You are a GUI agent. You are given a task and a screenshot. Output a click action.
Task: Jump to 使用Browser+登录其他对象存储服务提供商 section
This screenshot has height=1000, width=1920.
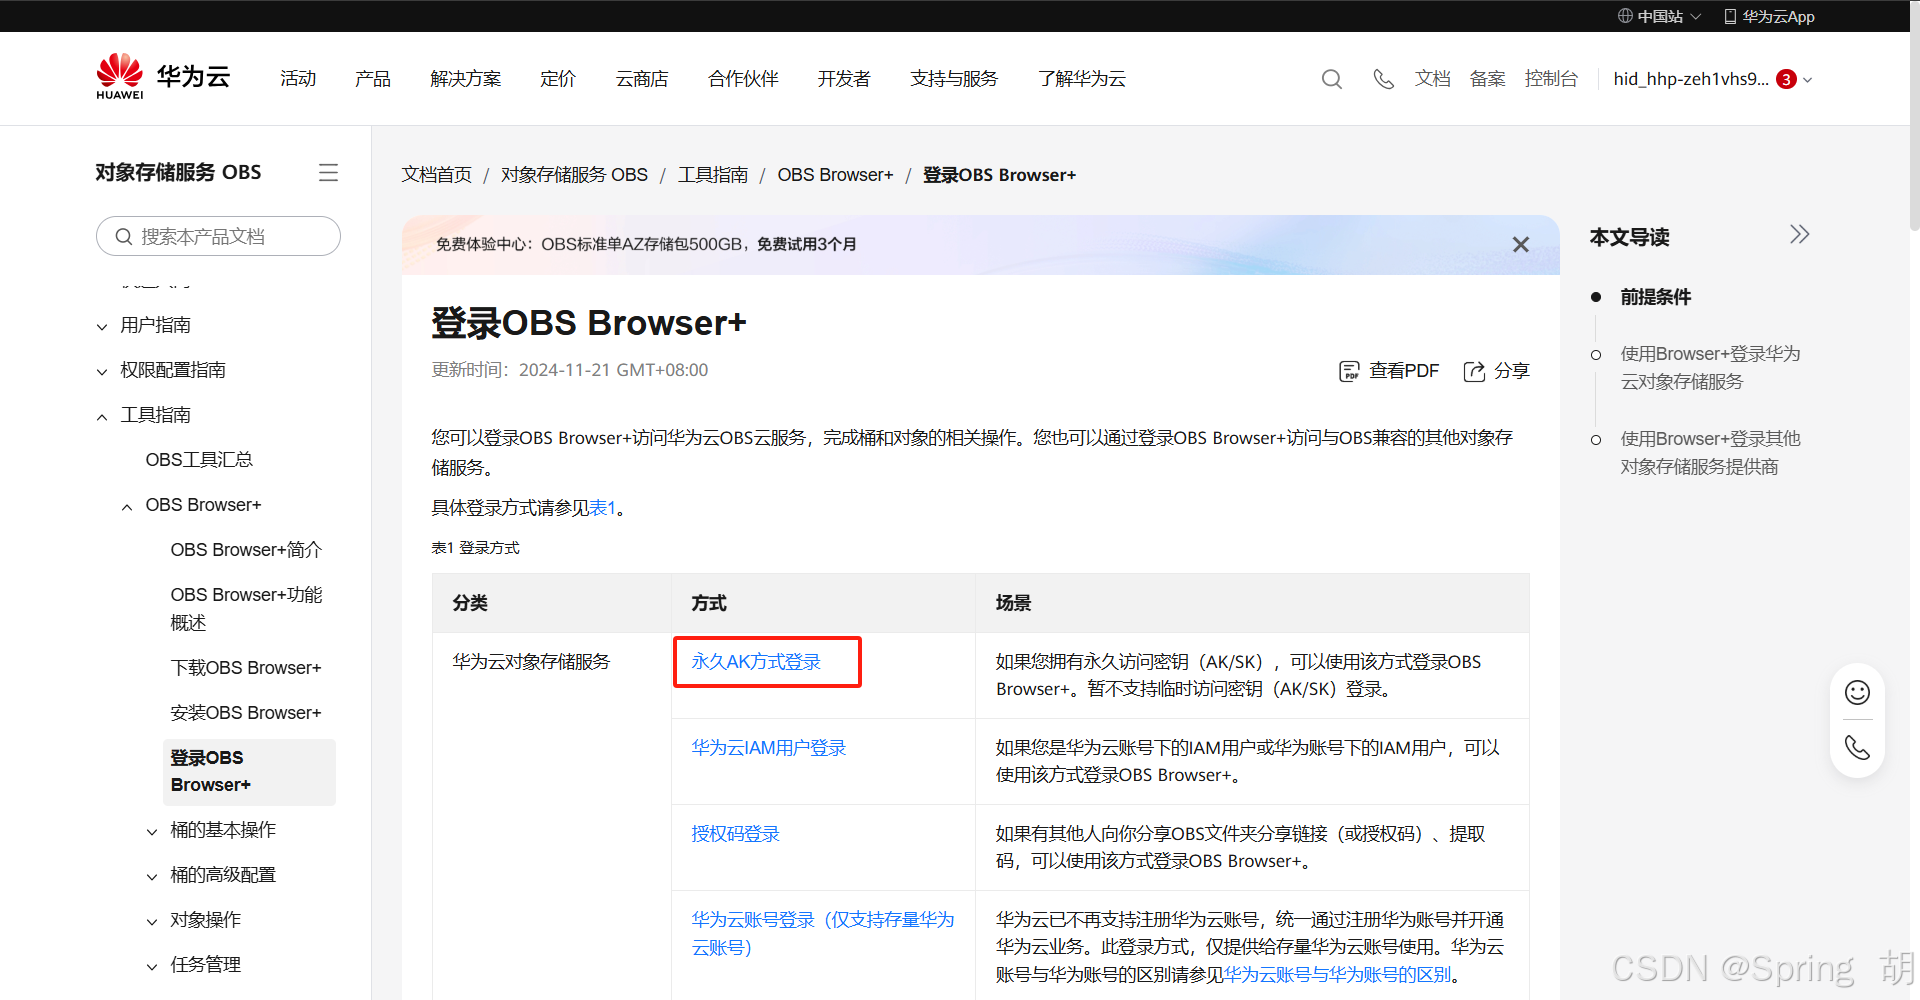click(x=1710, y=453)
